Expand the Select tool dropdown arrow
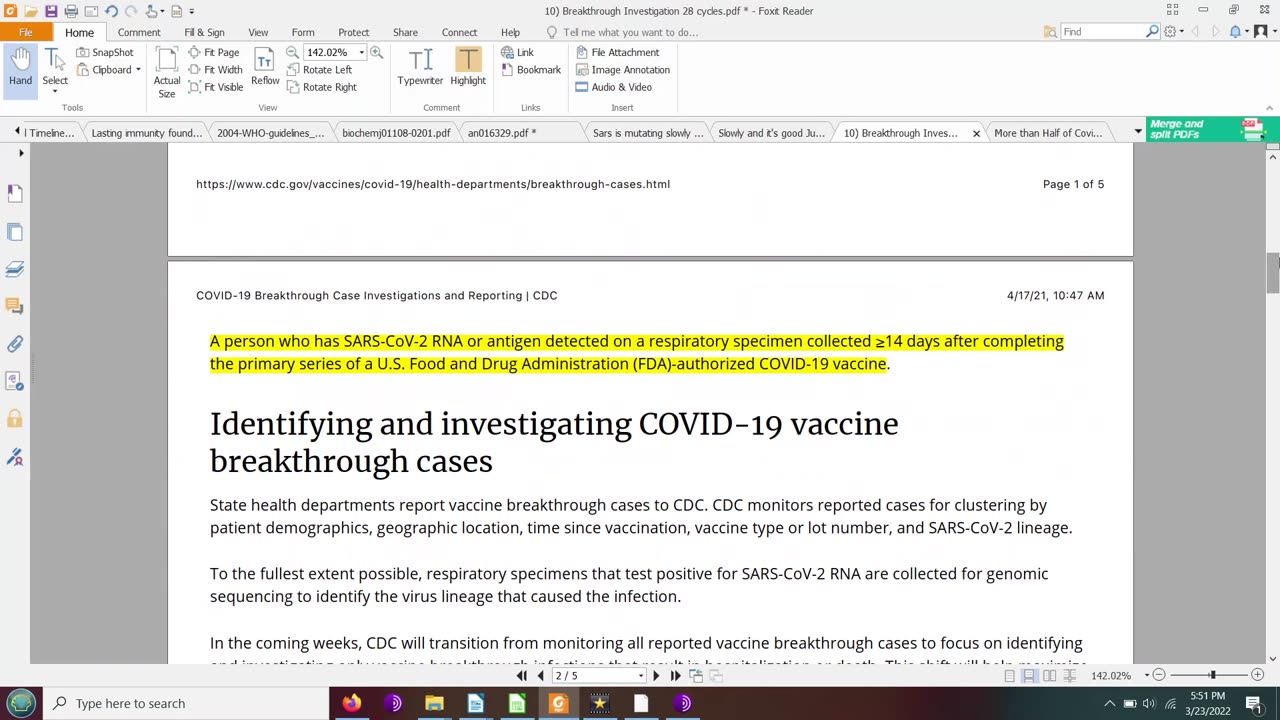1280x720 pixels. pyautogui.click(x=55, y=92)
